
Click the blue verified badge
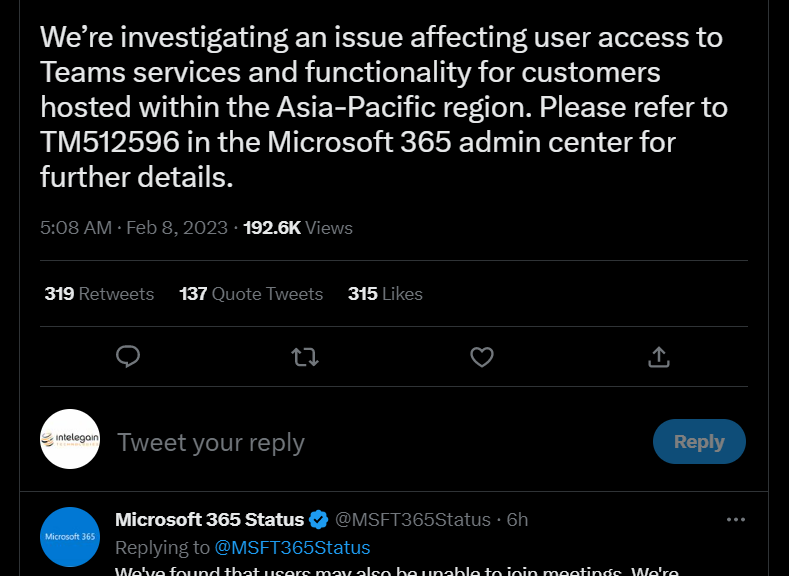319,519
